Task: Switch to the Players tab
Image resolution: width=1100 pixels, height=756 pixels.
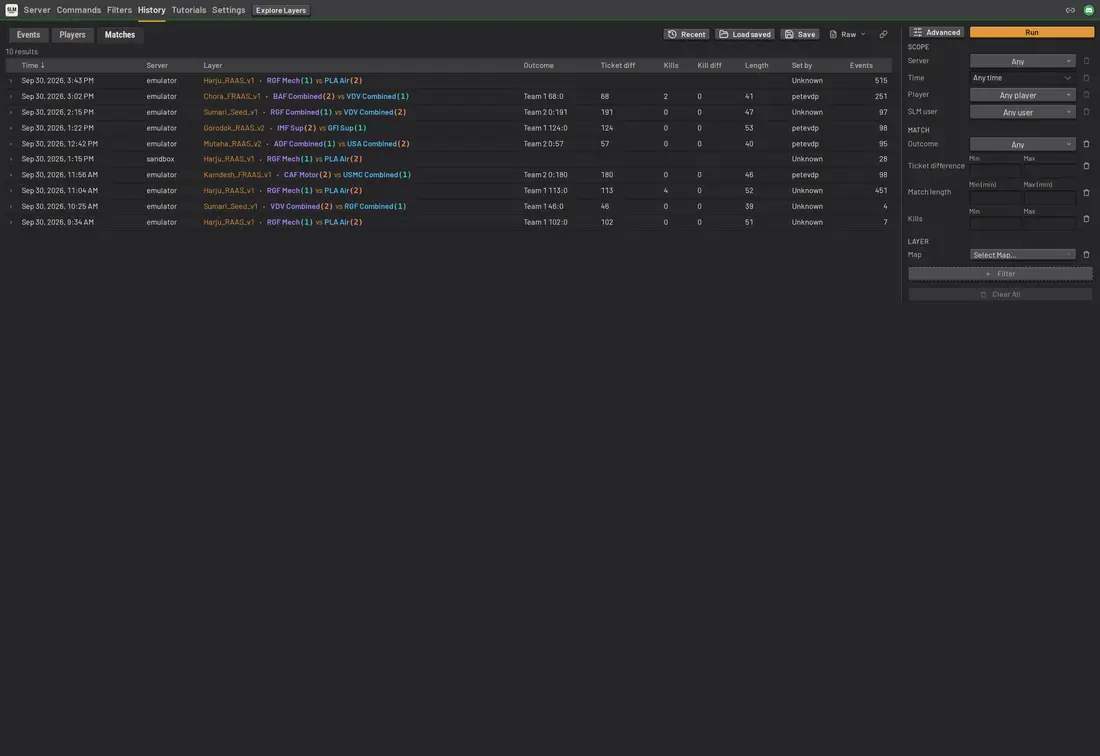Action: pos(72,34)
